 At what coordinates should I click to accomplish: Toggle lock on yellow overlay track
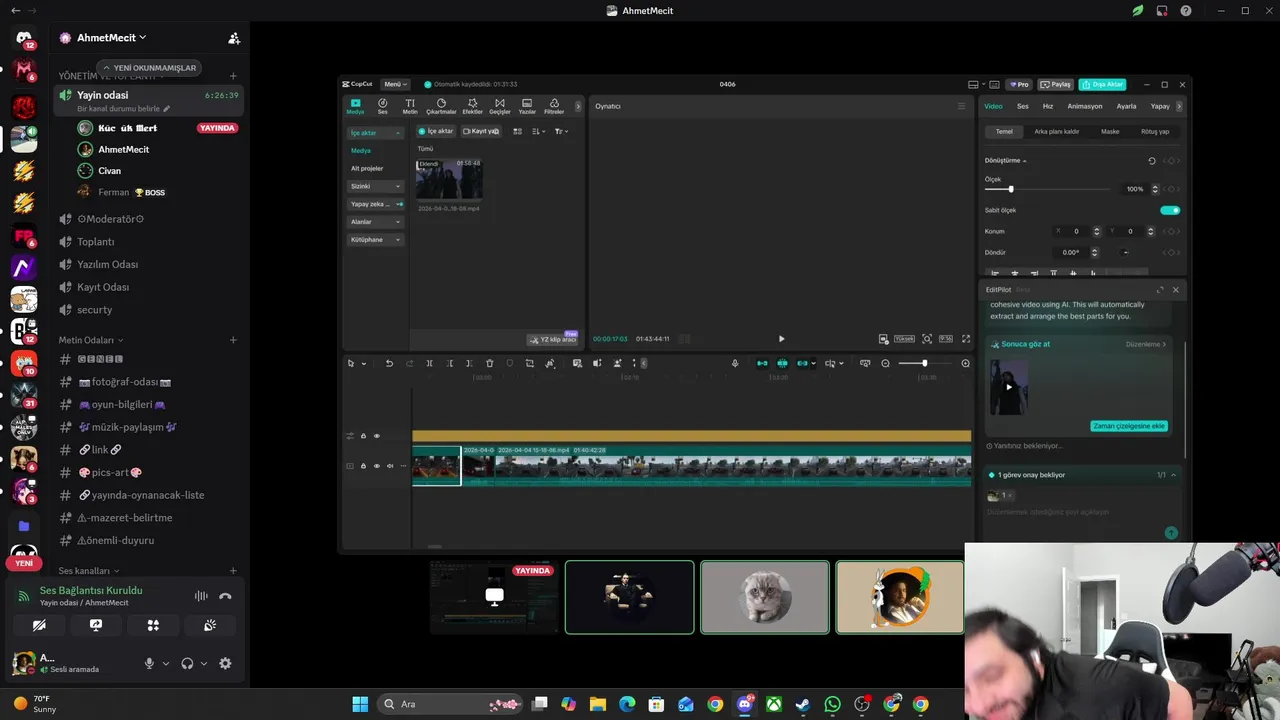click(x=363, y=436)
